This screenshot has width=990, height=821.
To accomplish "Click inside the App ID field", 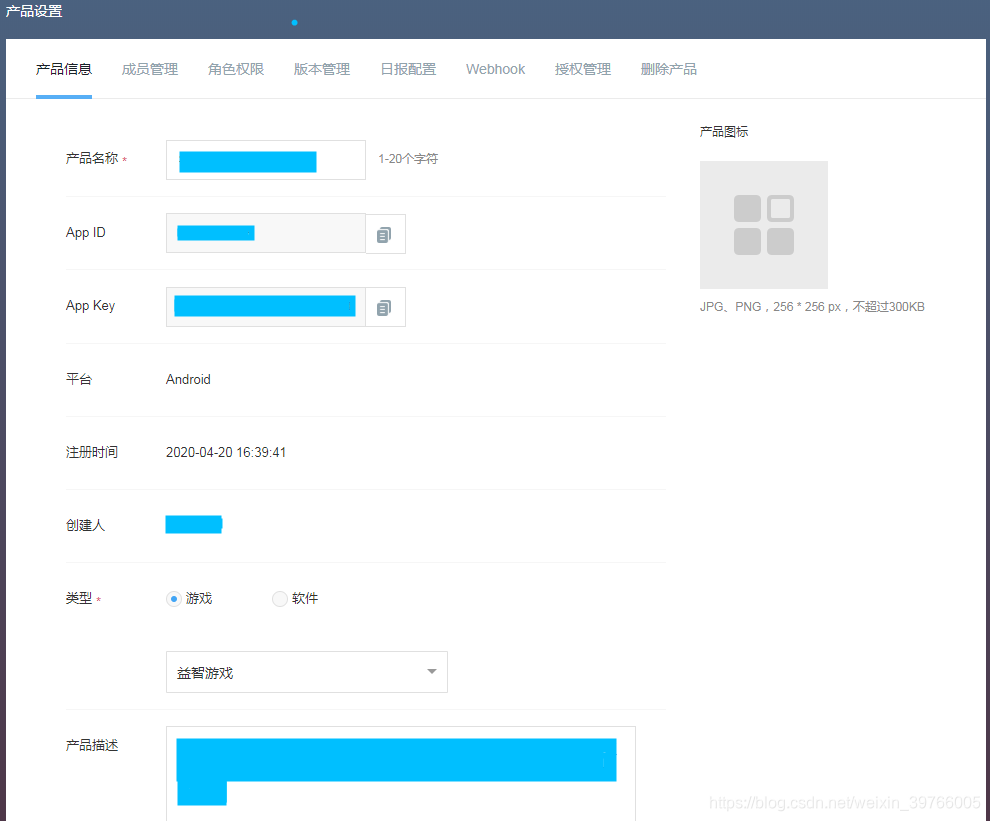I will tap(265, 233).
